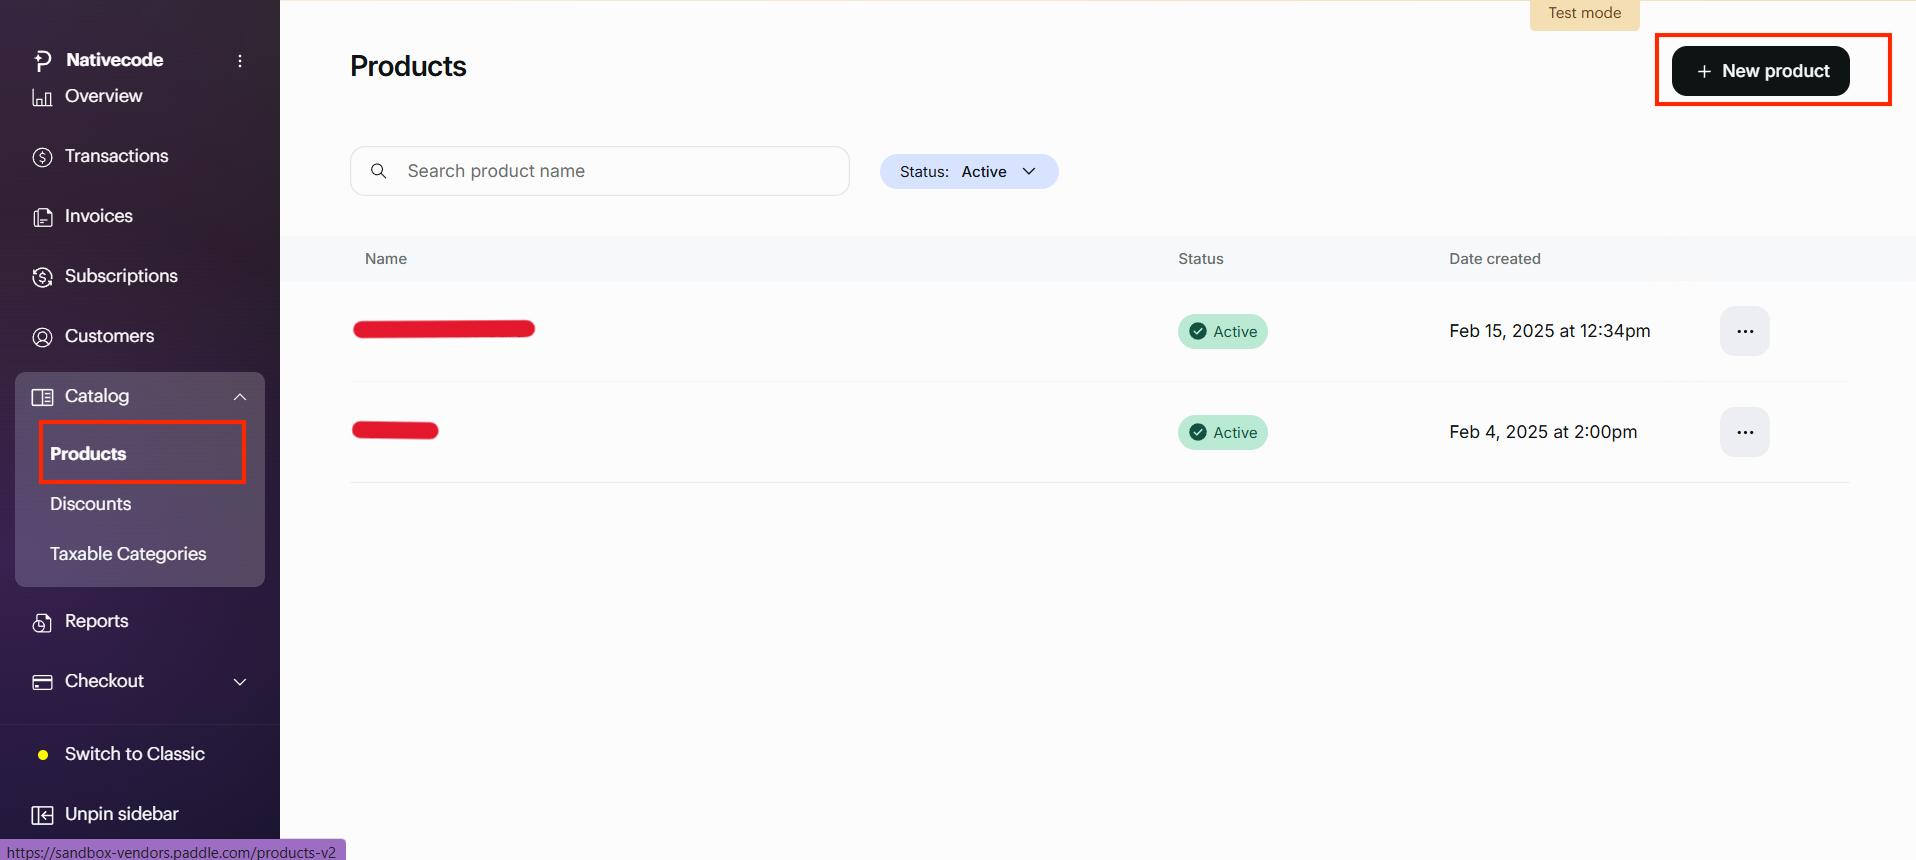Expand the Checkout section
The height and width of the screenshot is (860, 1916).
click(x=240, y=682)
